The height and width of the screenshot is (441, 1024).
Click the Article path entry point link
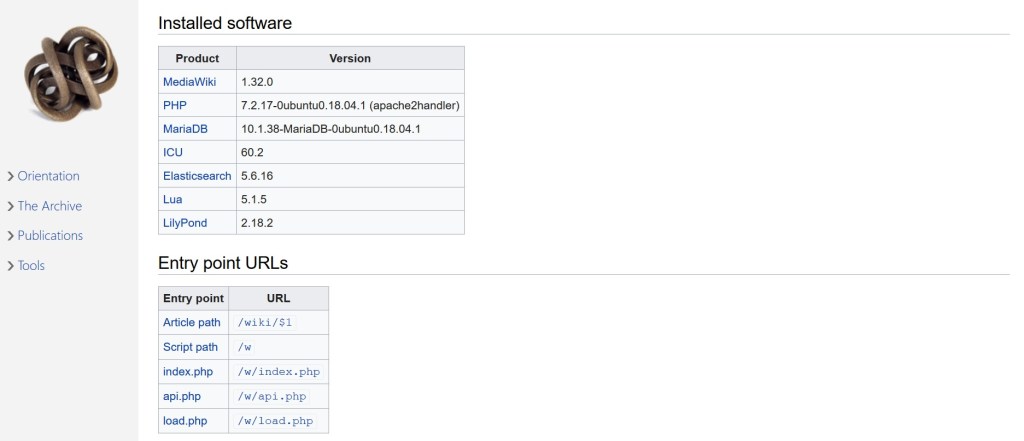(192, 323)
